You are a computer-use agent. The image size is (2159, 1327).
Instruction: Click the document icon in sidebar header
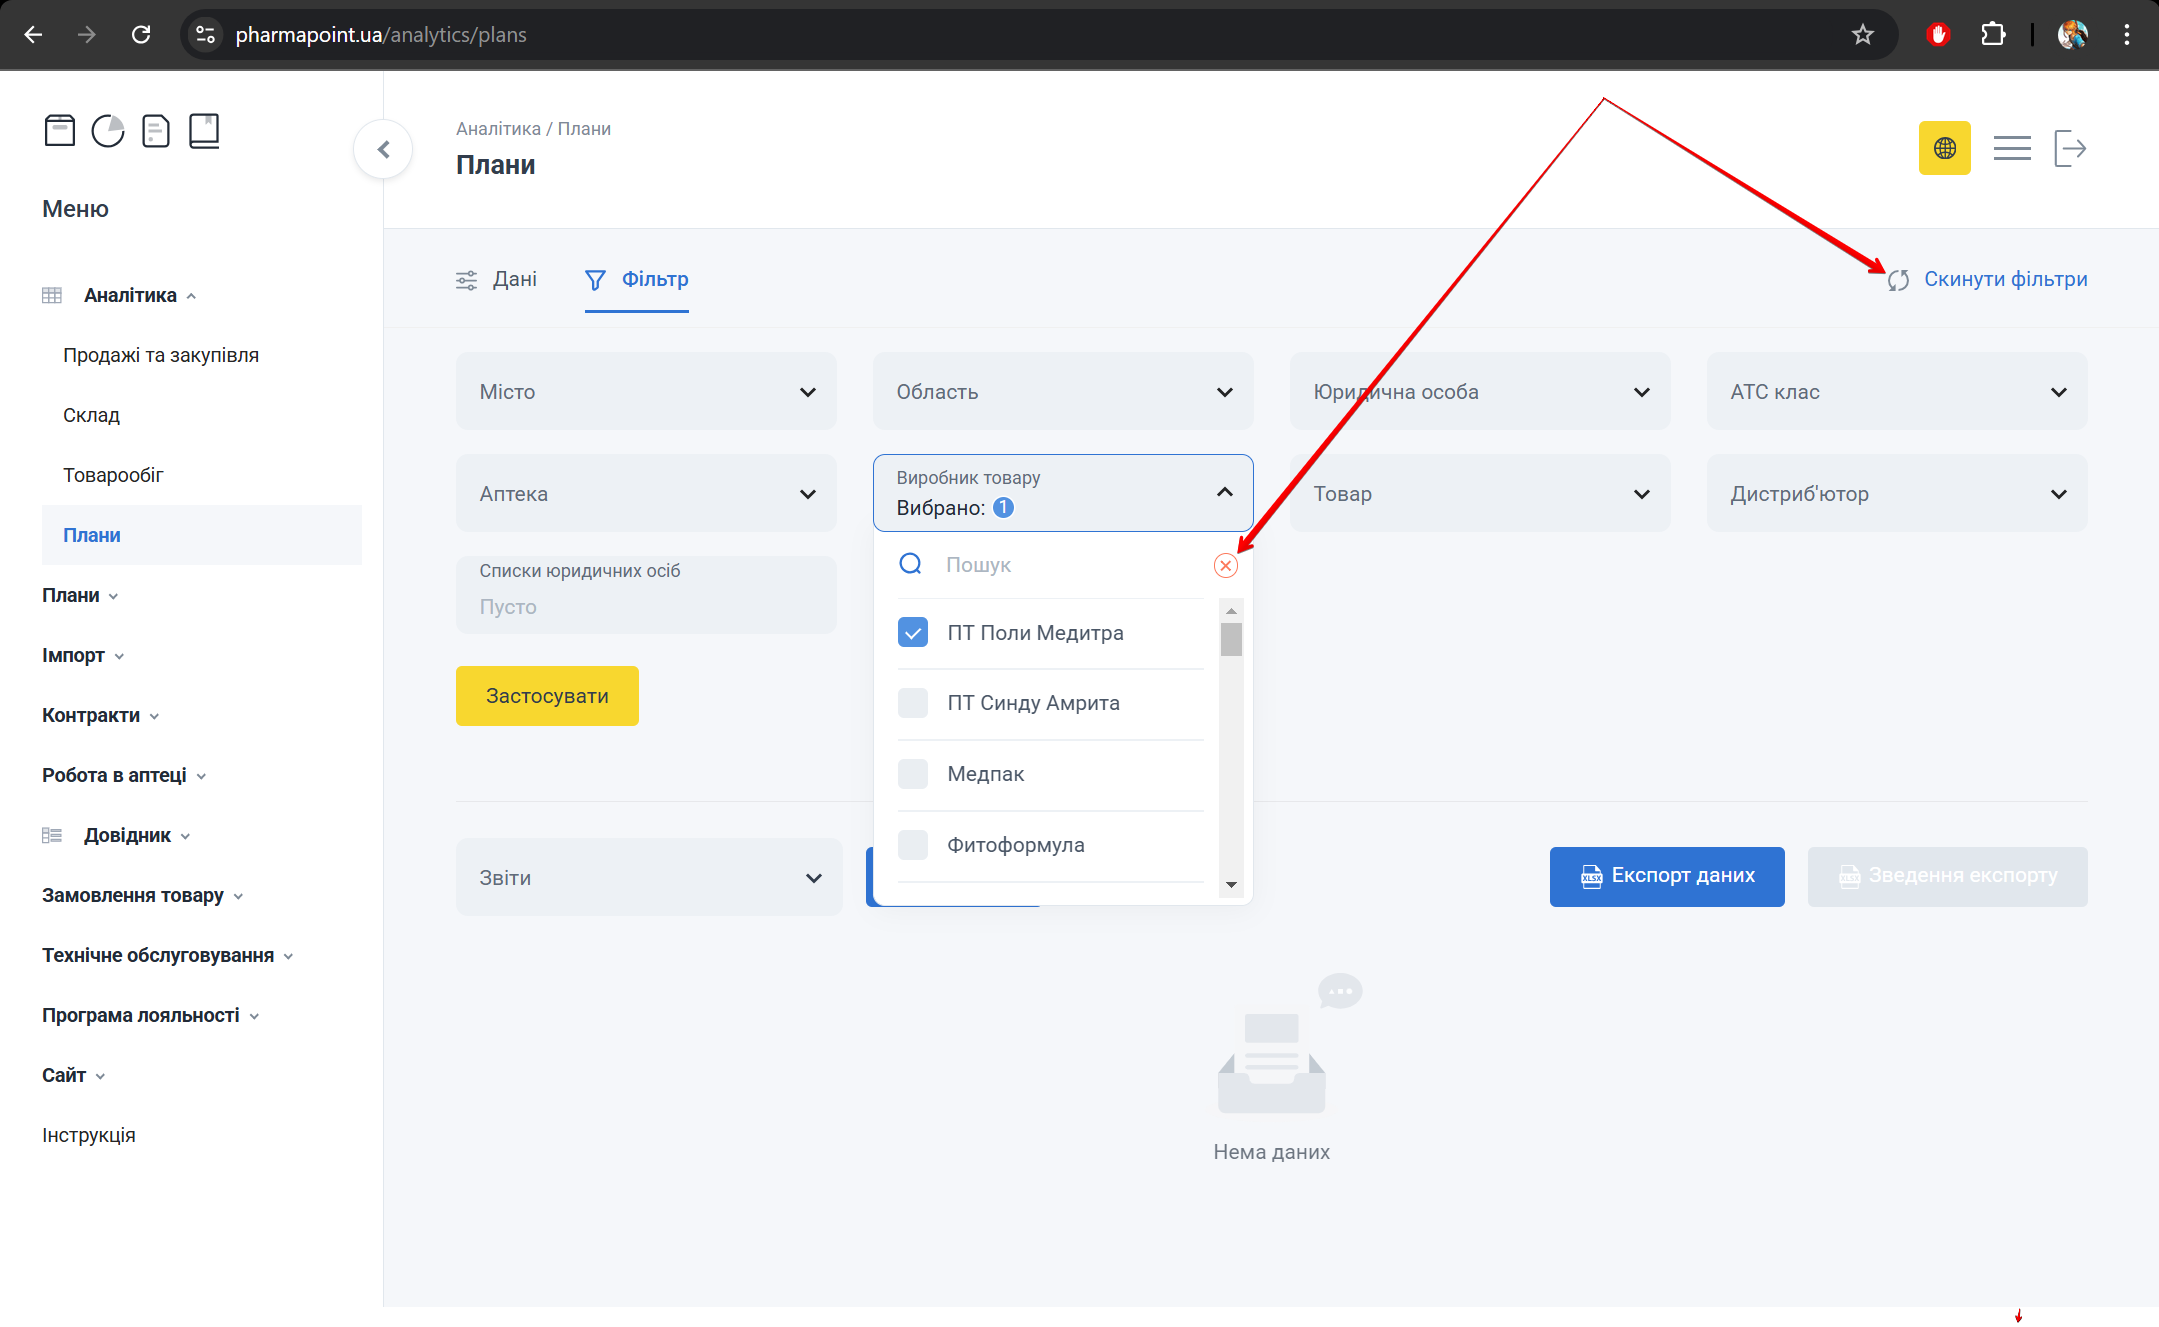156,131
